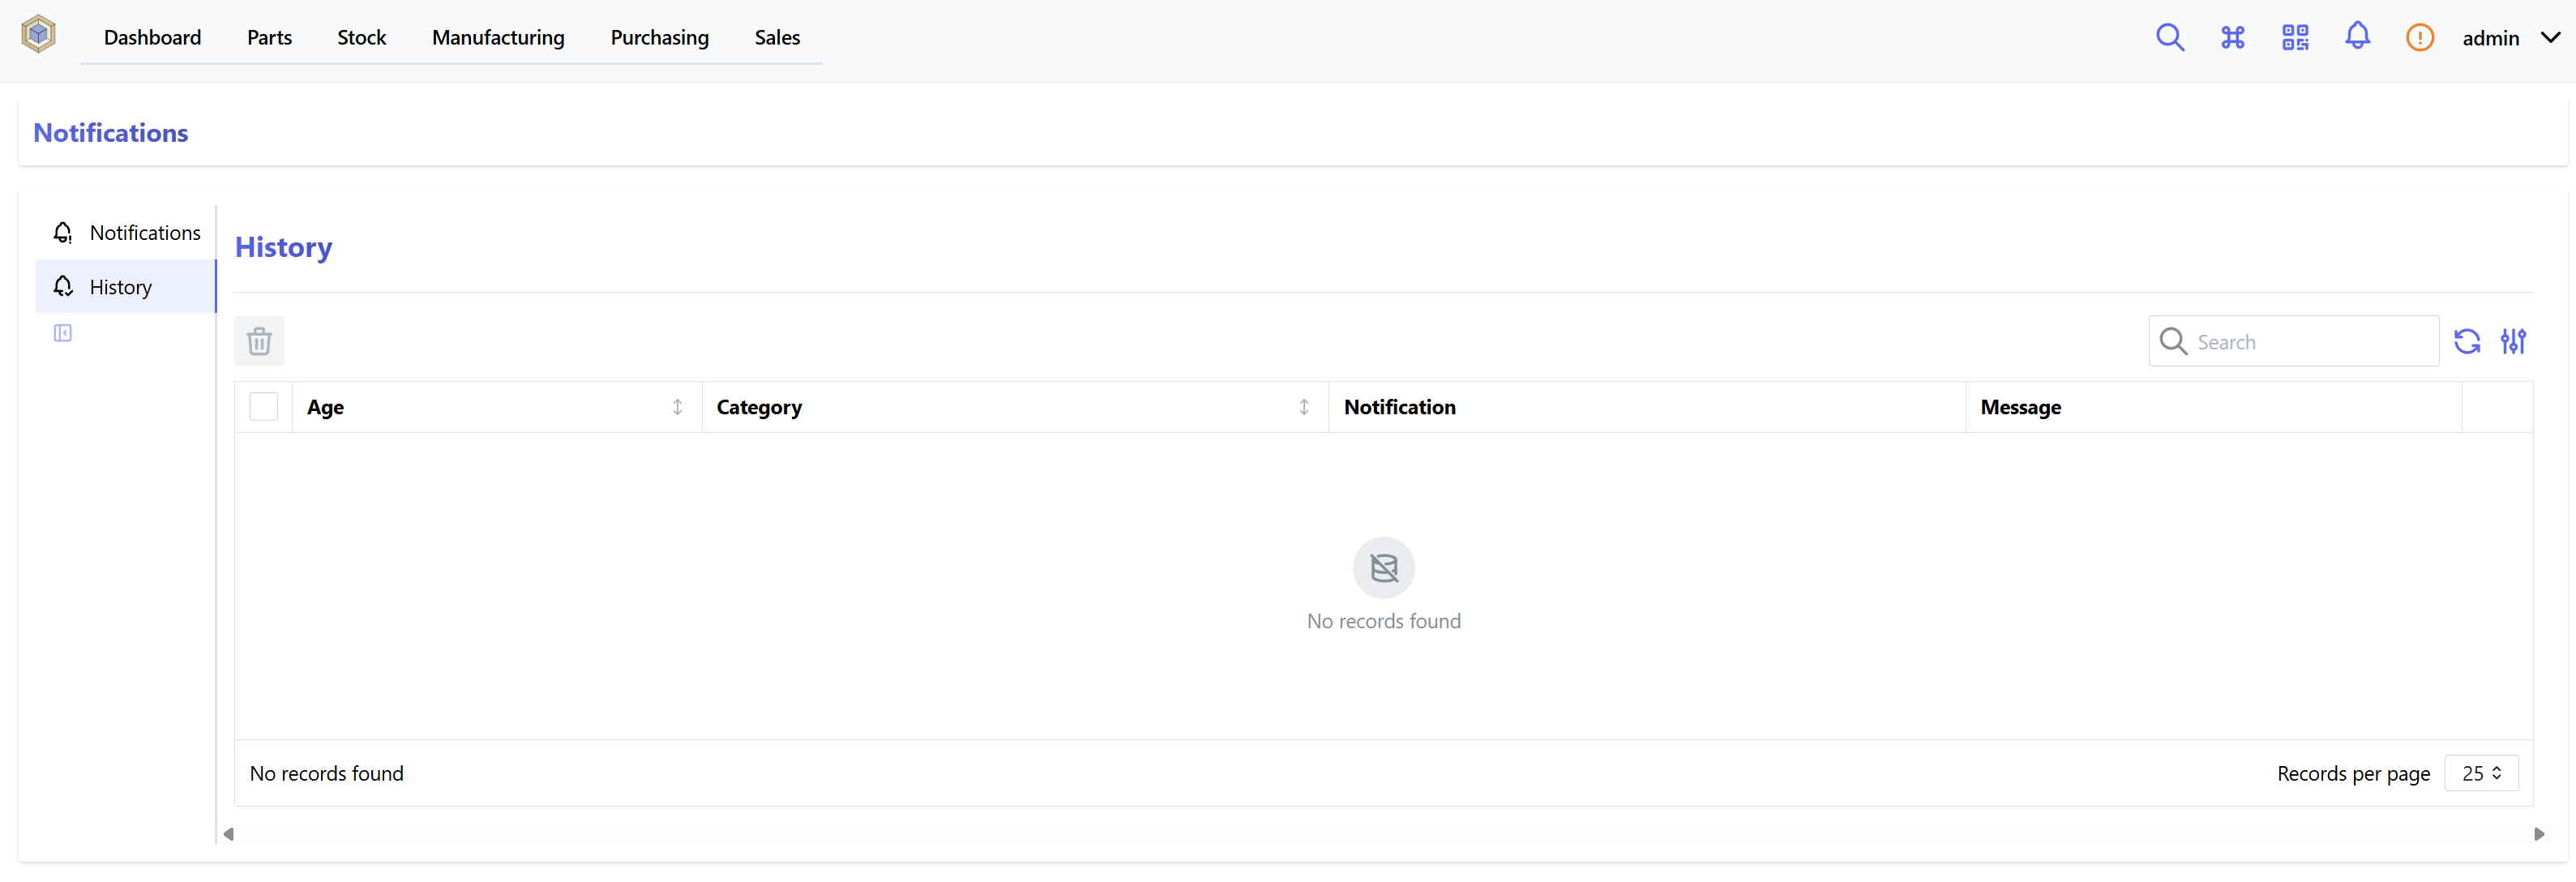Open the global search icon

[2170, 37]
